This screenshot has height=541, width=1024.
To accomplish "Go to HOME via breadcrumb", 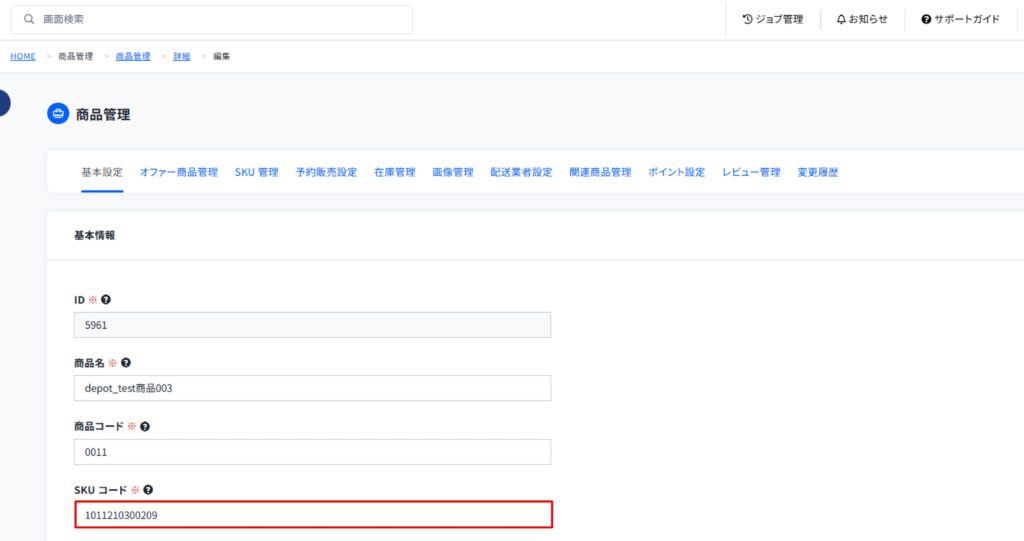I will coord(23,56).
